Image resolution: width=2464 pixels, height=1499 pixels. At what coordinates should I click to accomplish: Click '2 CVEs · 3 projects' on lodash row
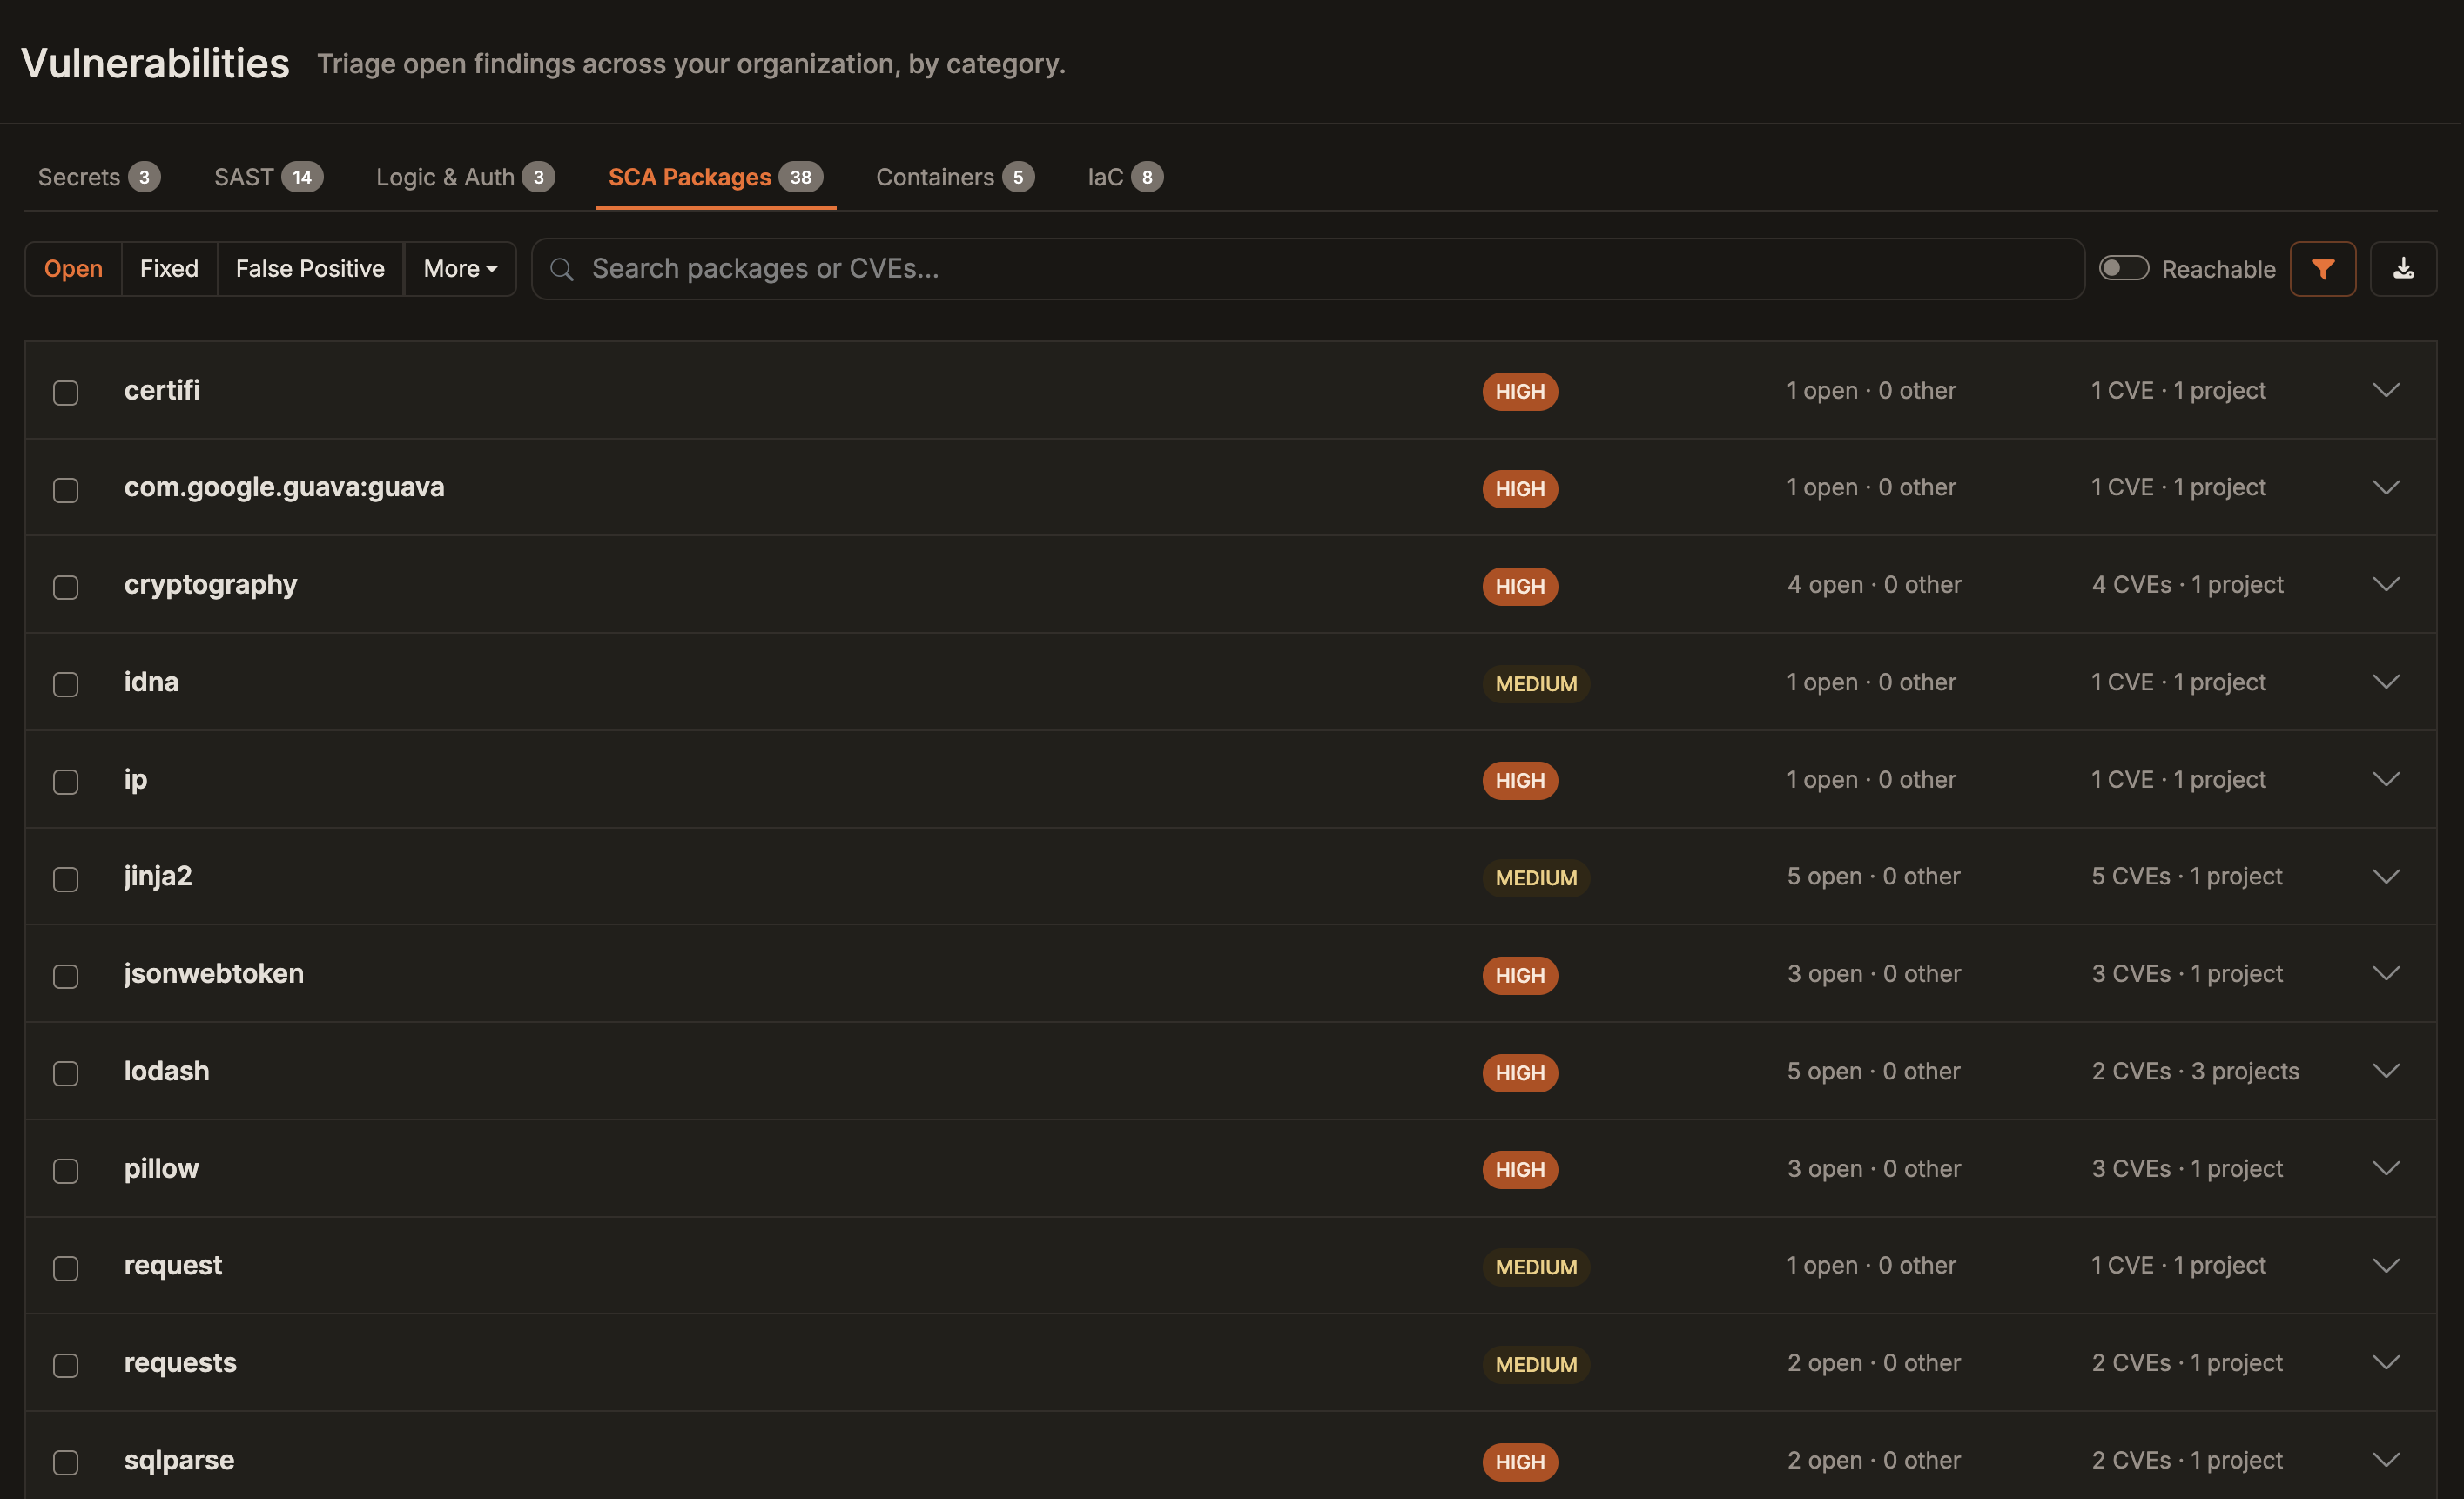(x=2195, y=1071)
